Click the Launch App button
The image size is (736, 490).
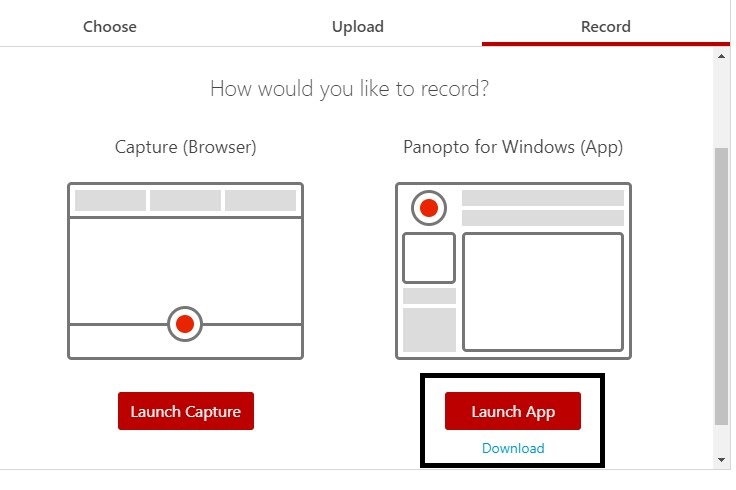513,411
